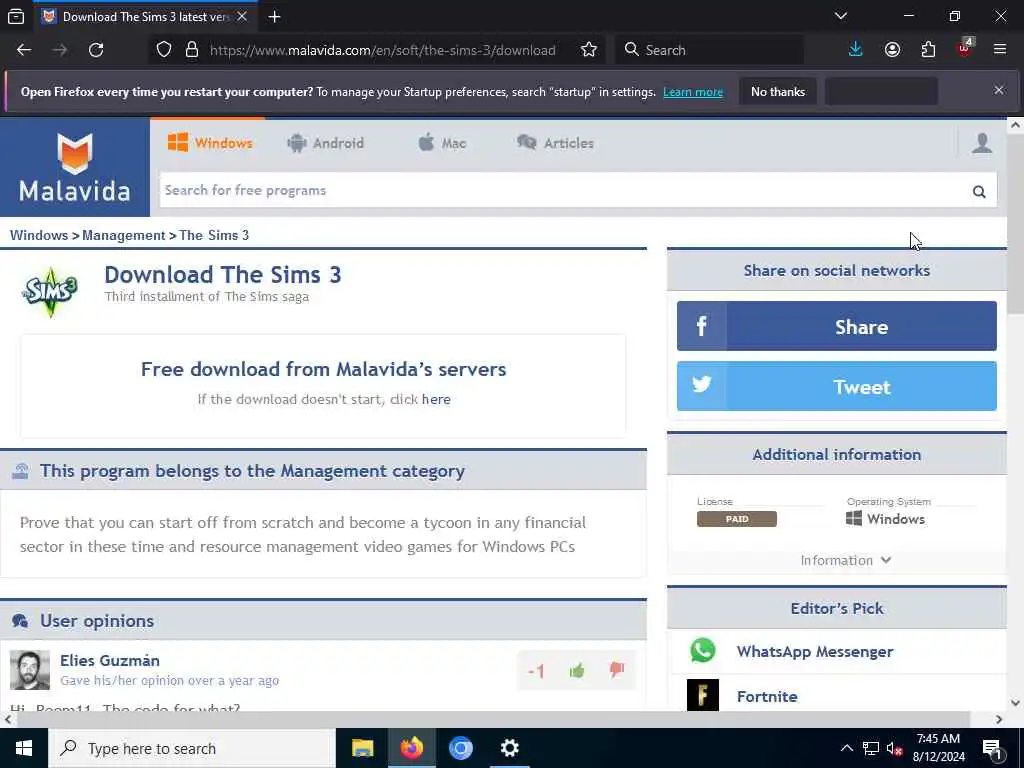Click the horizontal page scrollbar
This screenshot has height=768, width=1024.
pyautogui.click(x=494, y=719)
